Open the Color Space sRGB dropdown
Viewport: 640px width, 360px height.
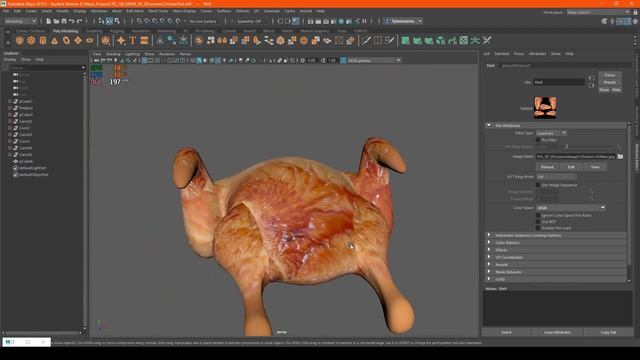tap(571, 208)
